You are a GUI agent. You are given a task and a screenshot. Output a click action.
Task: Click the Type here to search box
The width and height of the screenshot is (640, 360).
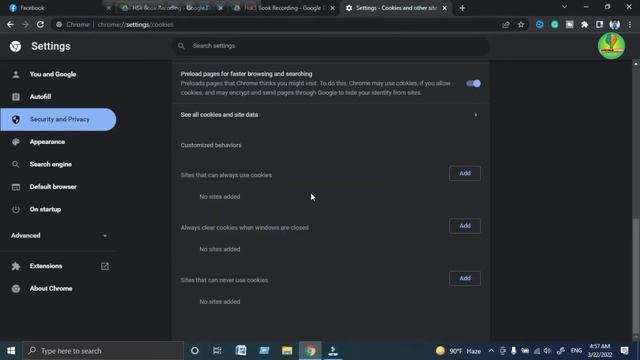tap(103, 351)
